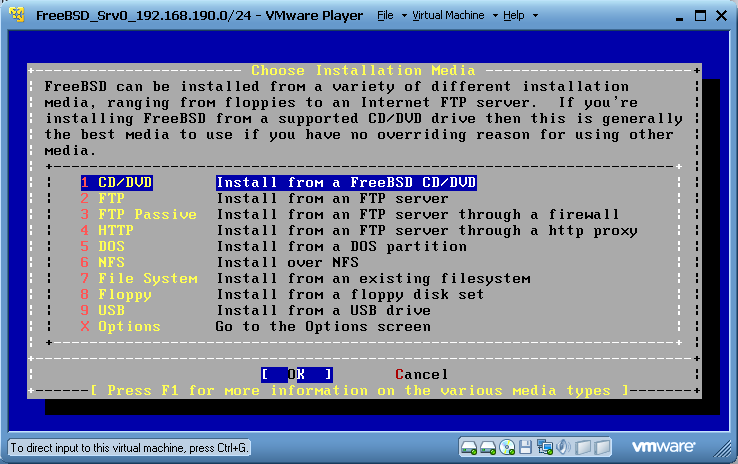Viewport: 738px width, 464px height.
Task: Select the 9 USB drive option
Action: pyautogui.click(x=255, y=311)
